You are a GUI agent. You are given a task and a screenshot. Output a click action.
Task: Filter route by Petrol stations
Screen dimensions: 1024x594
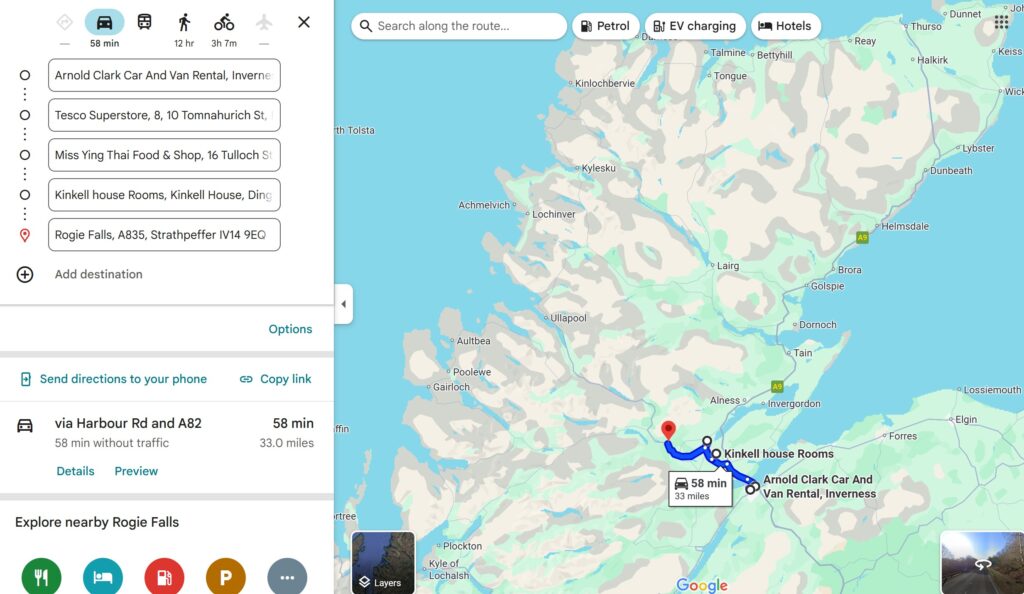pyautogui.click(x=605, y=26)
